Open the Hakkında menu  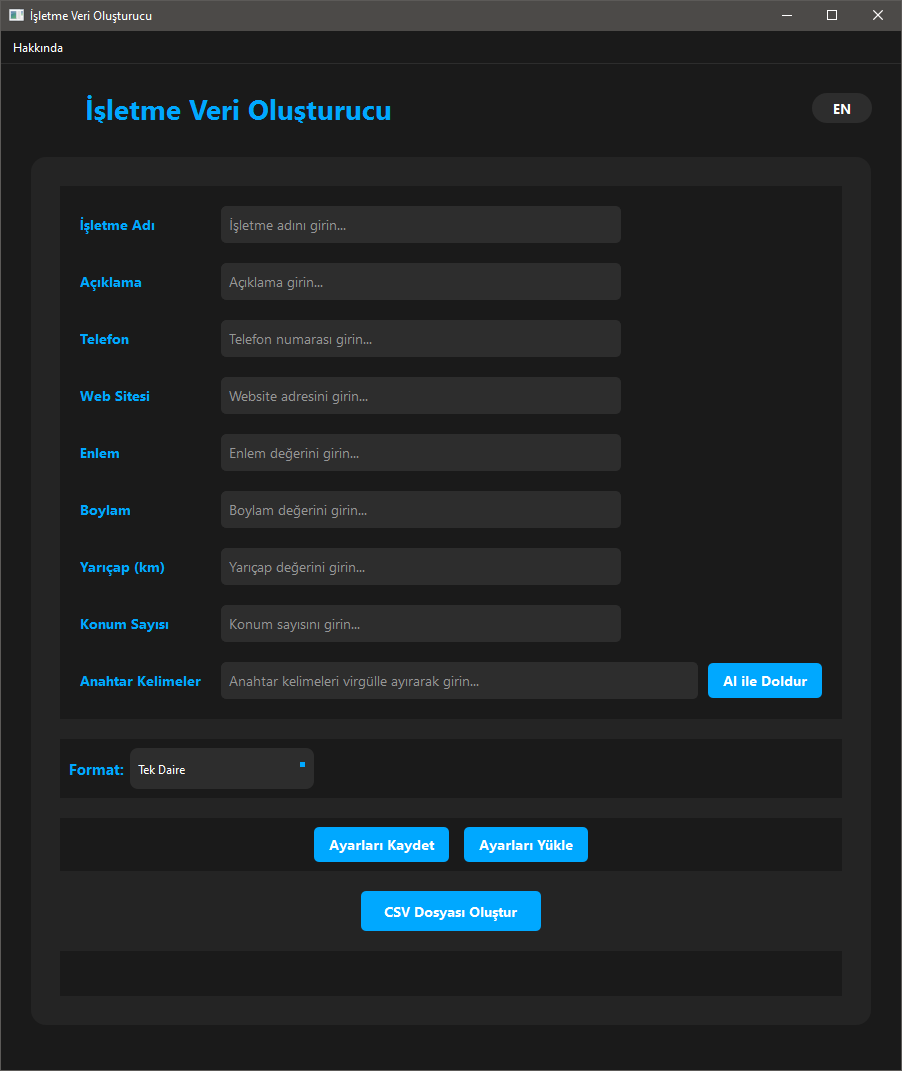[38, 48]
